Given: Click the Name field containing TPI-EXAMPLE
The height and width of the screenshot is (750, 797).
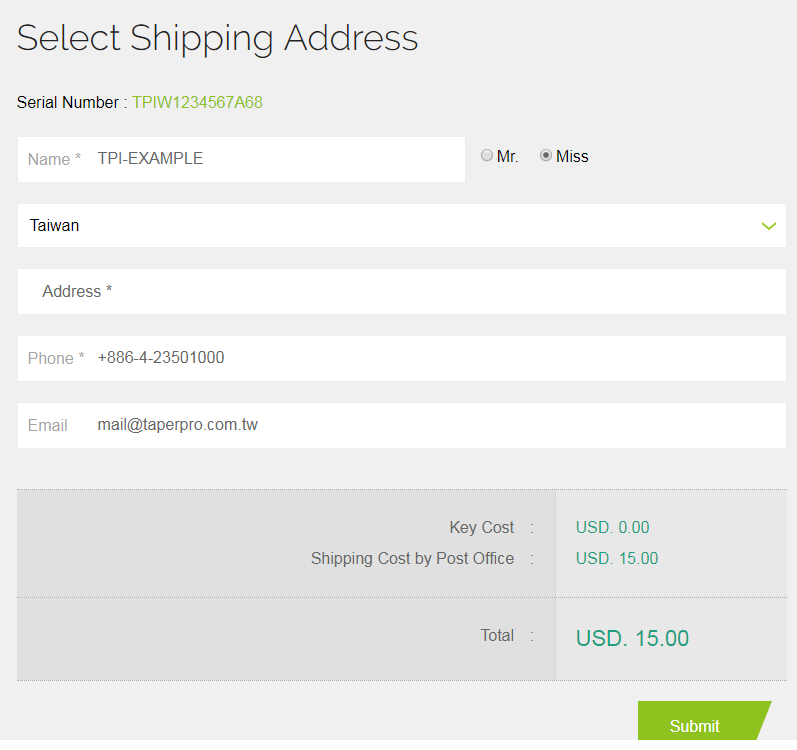Looking at the screenshot, I should (270, 159).
